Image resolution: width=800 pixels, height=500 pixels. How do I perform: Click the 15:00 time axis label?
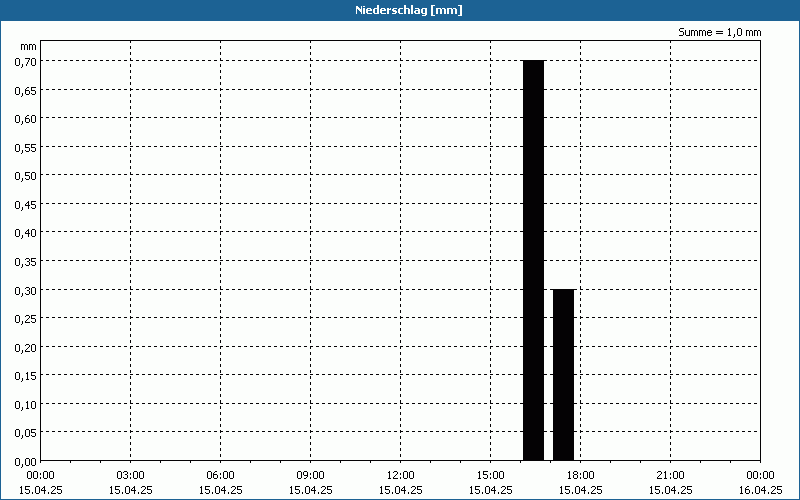tap(490, 476)
